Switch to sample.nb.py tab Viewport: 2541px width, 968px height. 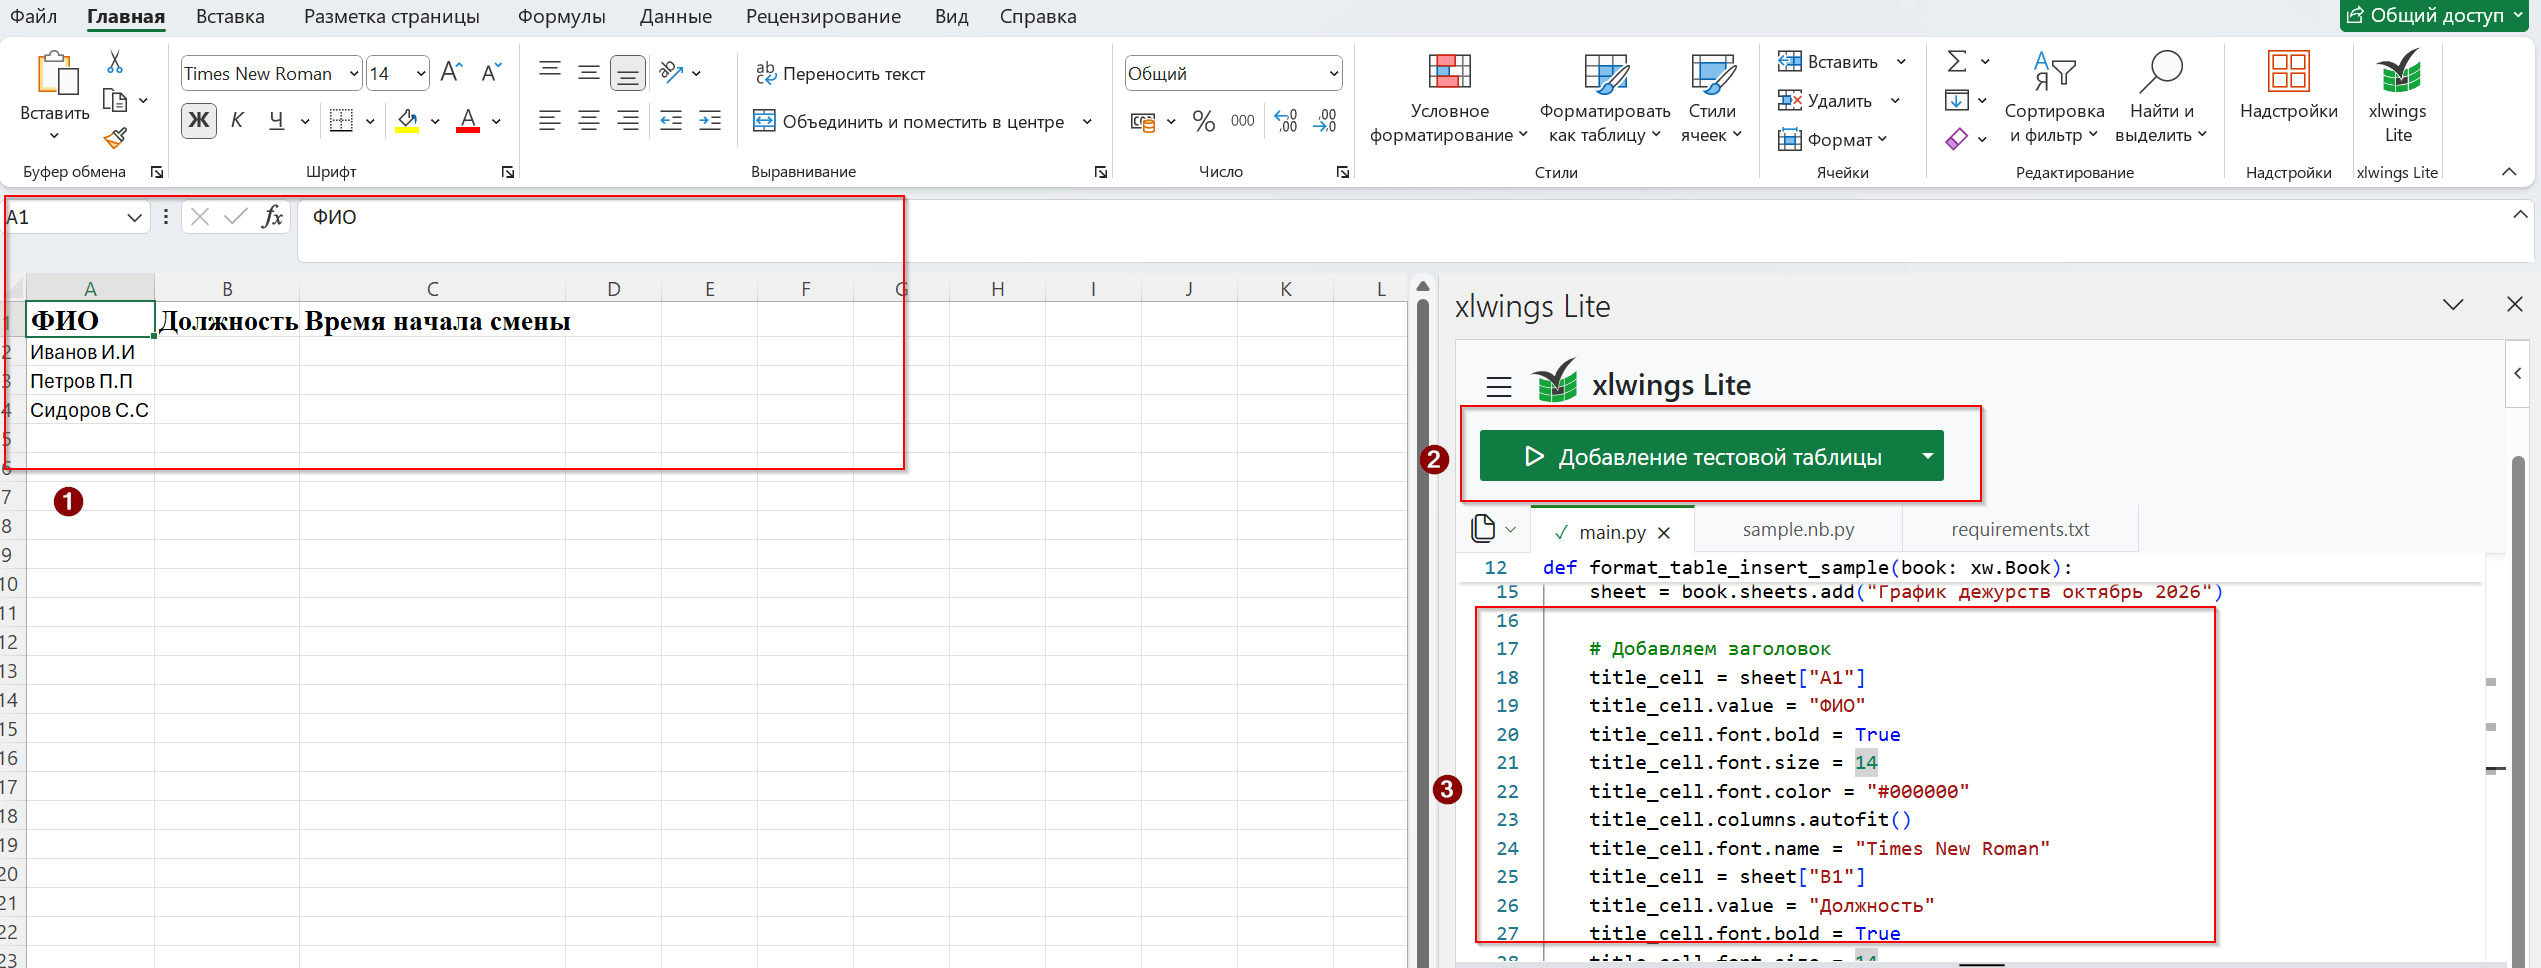1798,529
